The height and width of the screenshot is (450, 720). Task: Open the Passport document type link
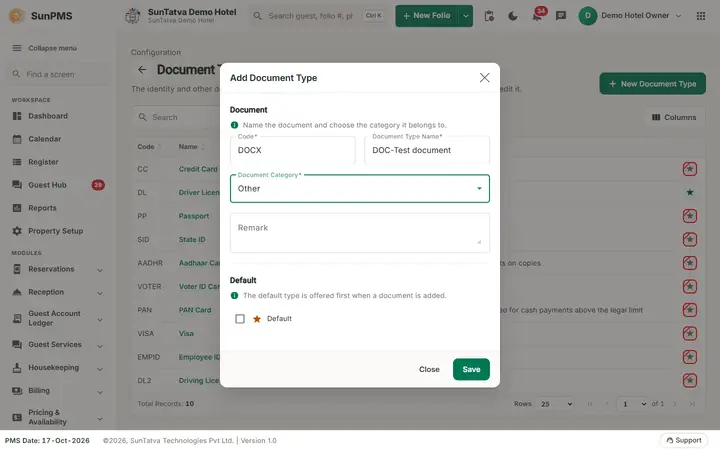(x=194, y=216)
